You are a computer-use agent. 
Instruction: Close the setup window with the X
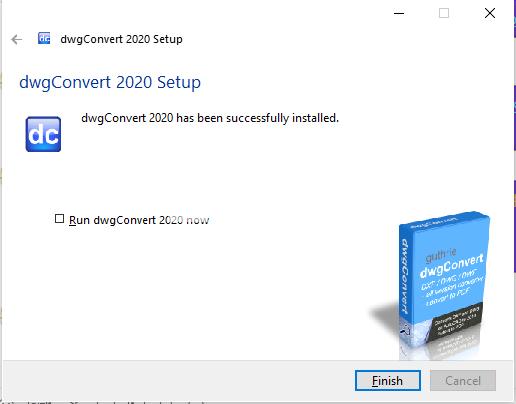pyautogui.click(x=490, y=13)
